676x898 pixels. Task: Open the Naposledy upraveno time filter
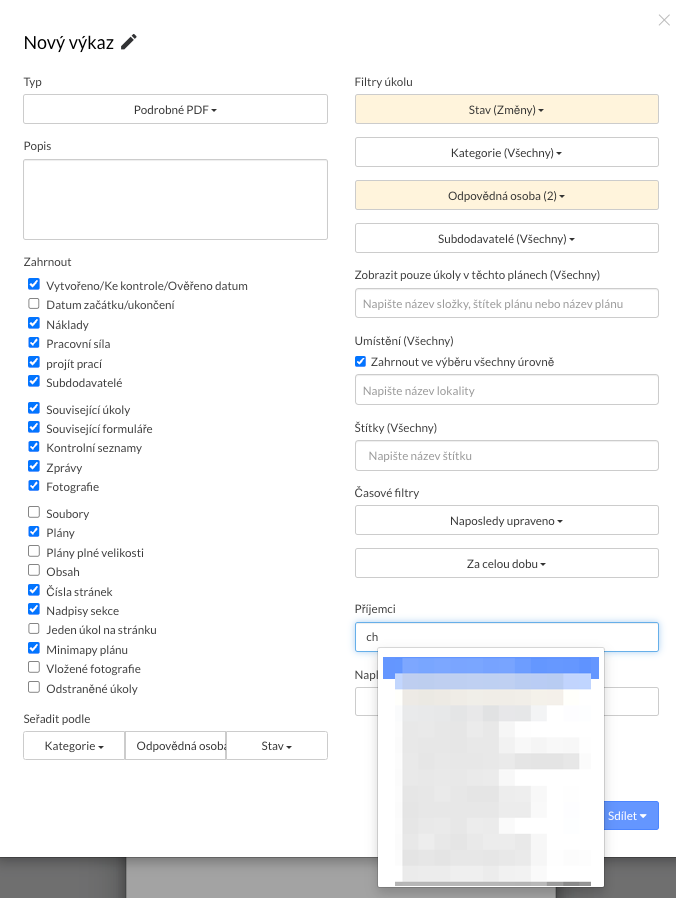pyautogui.click(x=507, y=521)
